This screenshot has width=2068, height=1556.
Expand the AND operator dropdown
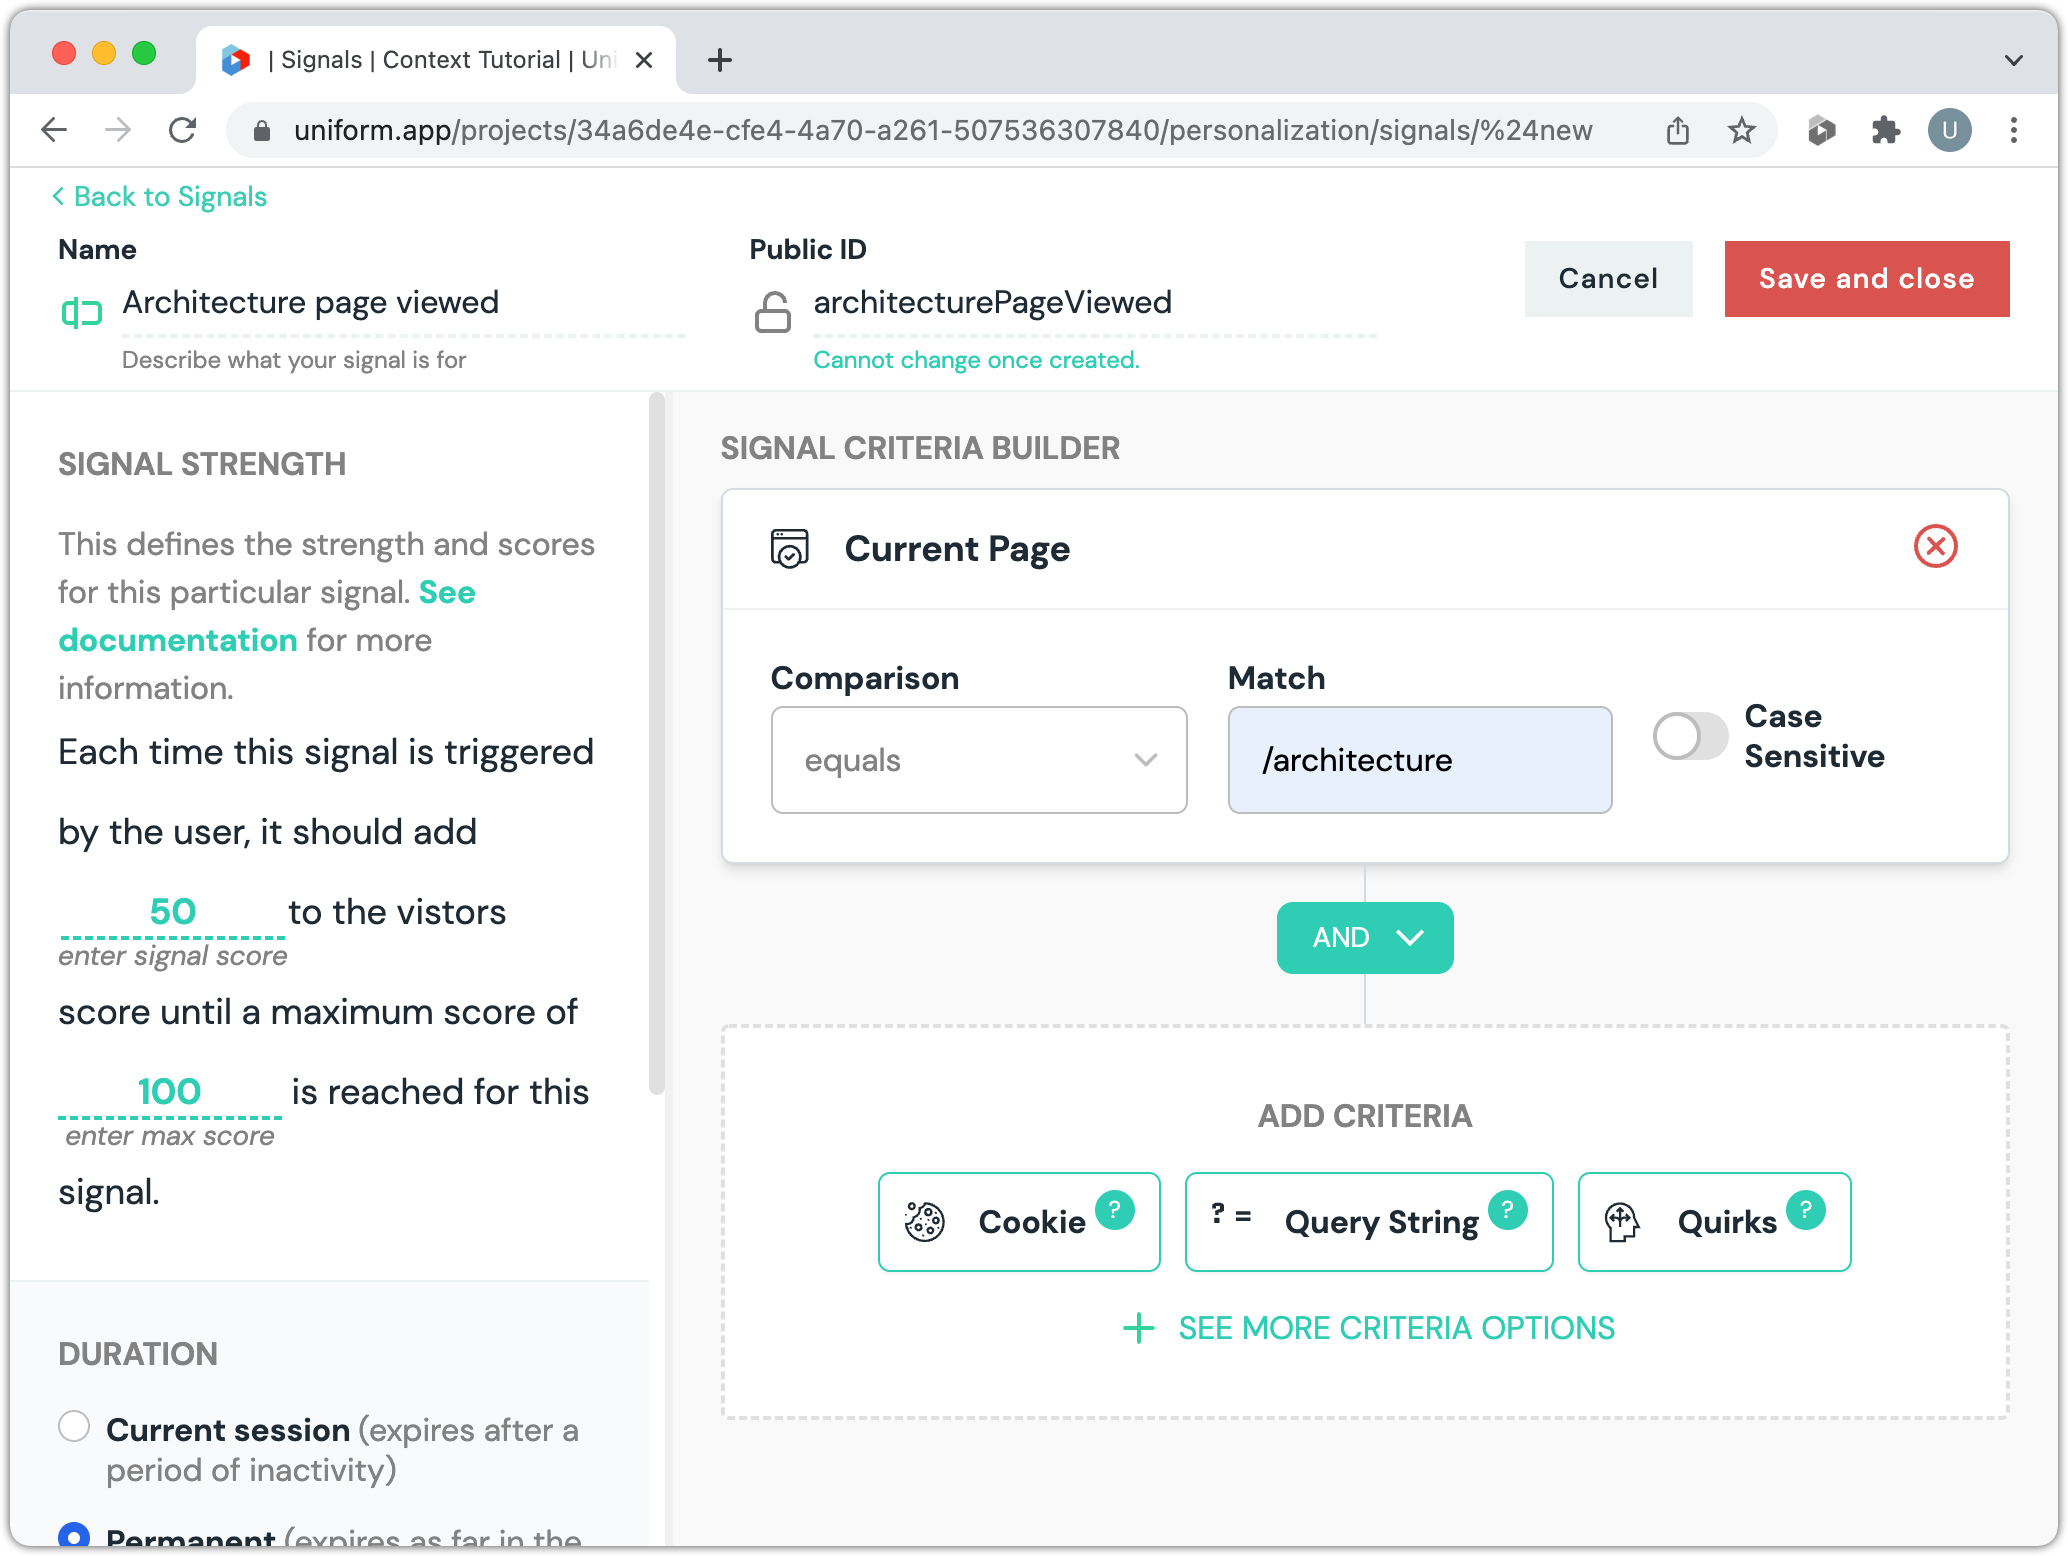[x=1364, y=938]
